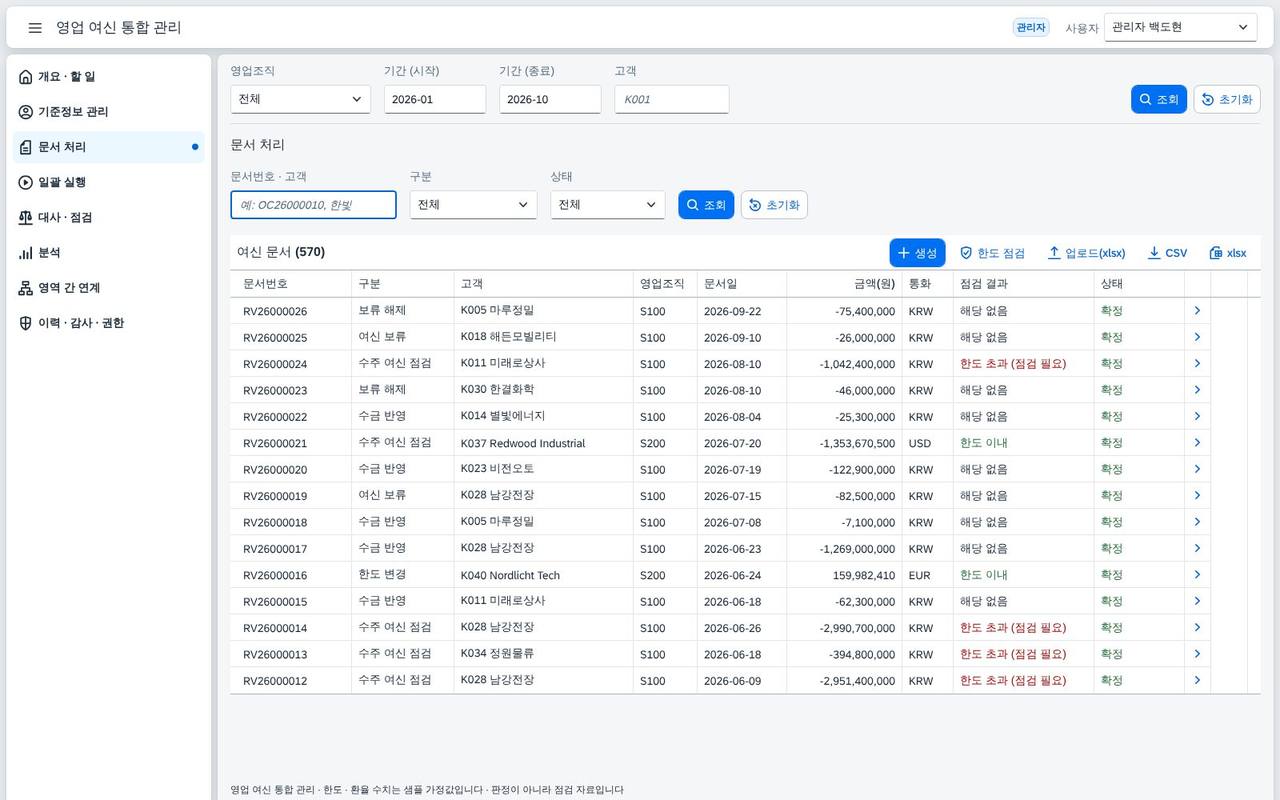
Task: Run 한도 점검
Action: [992, 253]
